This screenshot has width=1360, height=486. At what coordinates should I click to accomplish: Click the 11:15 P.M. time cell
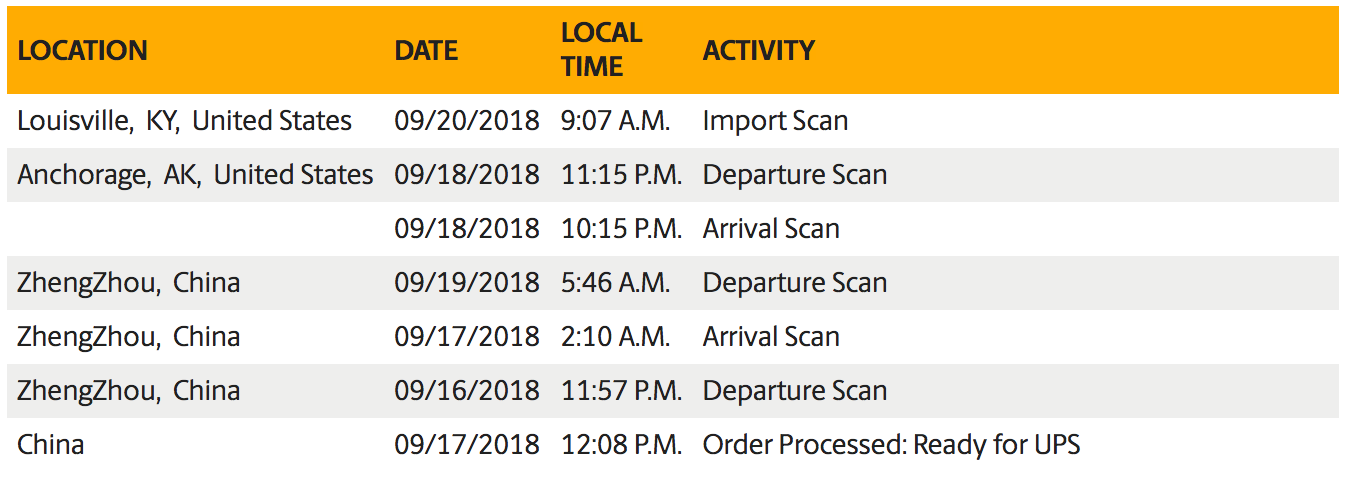(x=621, y=175)
